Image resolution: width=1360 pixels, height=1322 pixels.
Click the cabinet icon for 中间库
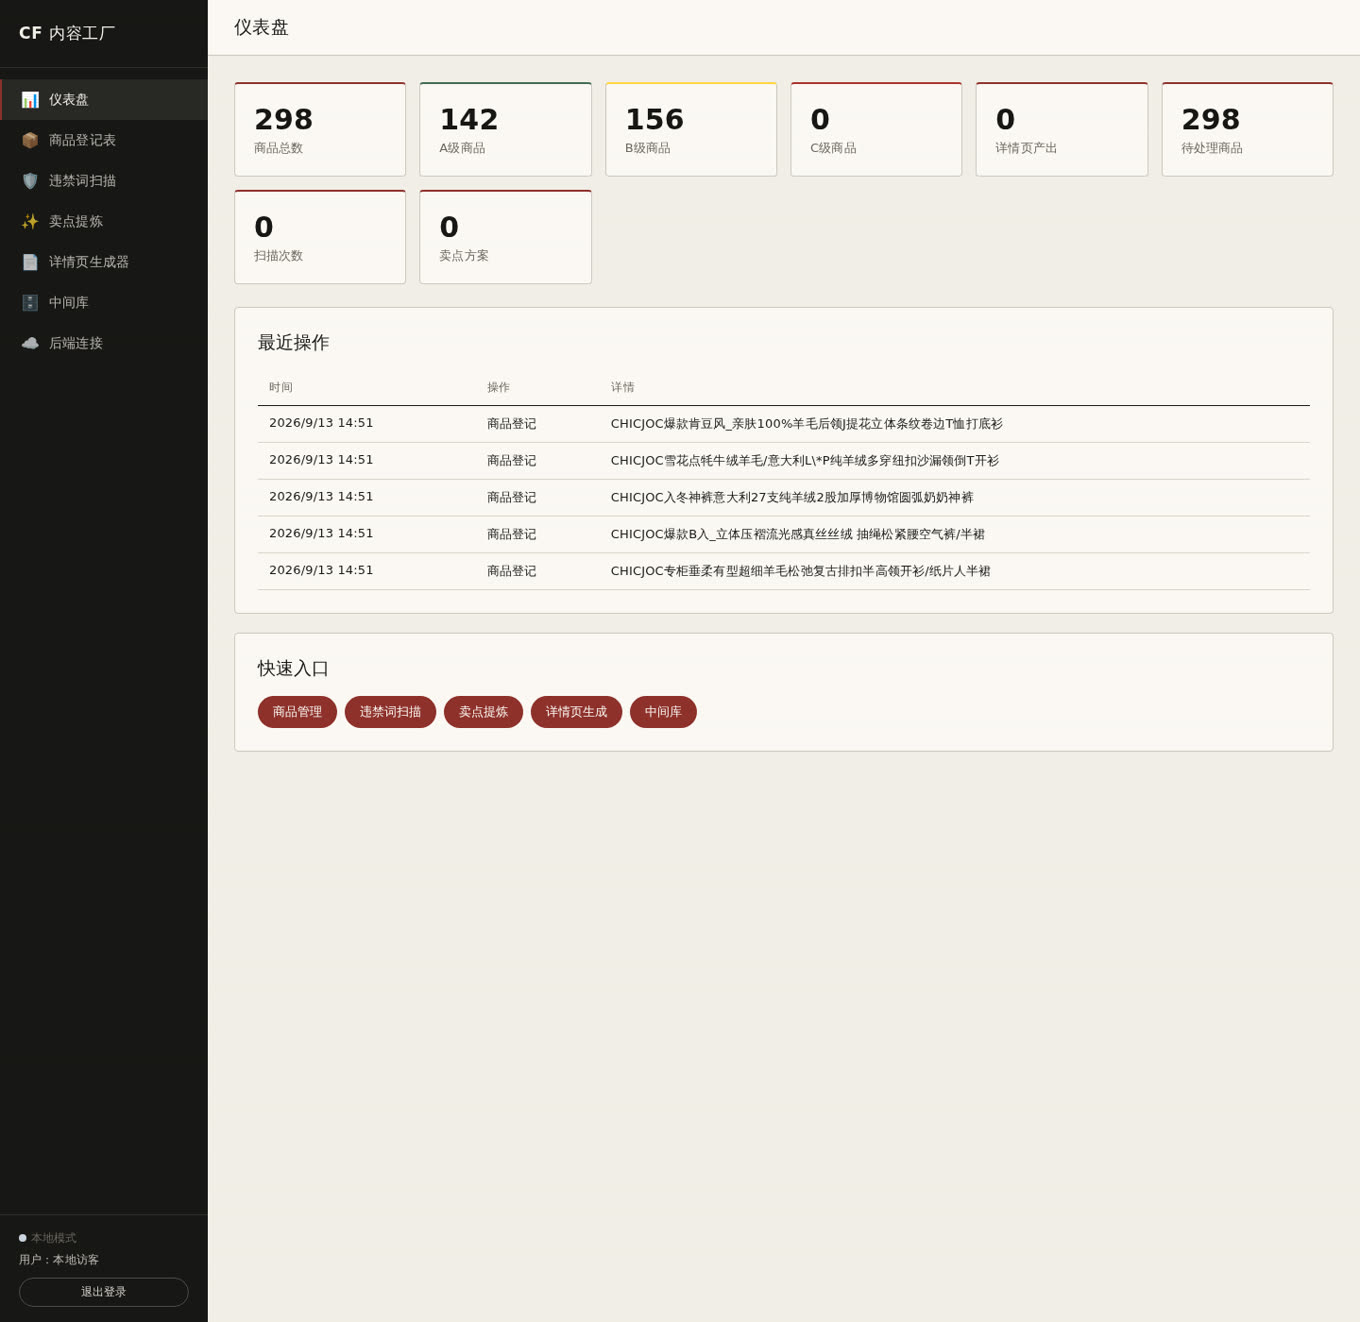(x=30, y=303)
